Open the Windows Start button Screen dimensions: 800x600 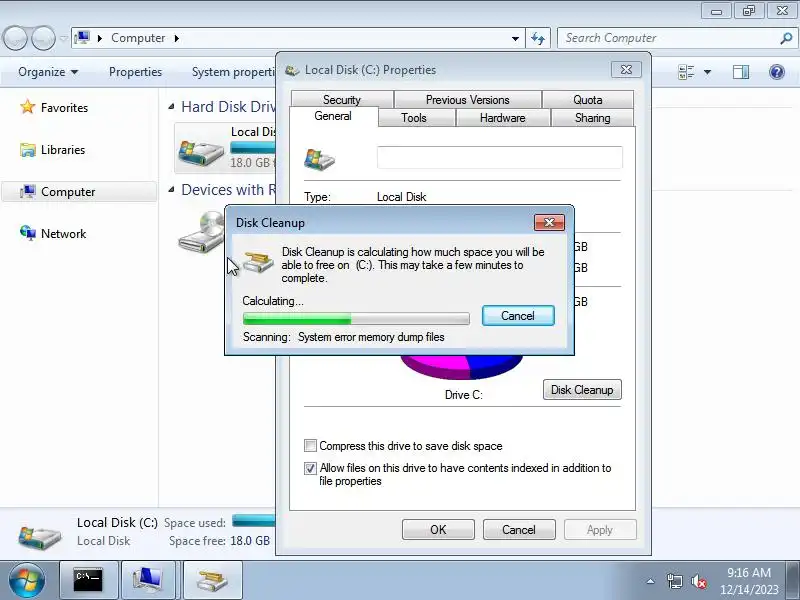tap(27, 581)
